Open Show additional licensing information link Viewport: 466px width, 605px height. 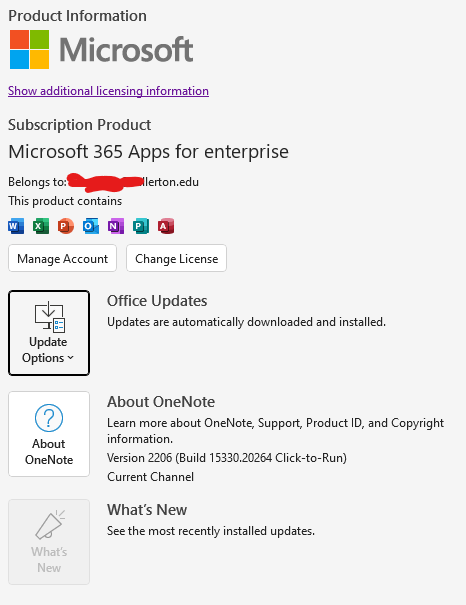pyautogui.click(x=108, y=91)
